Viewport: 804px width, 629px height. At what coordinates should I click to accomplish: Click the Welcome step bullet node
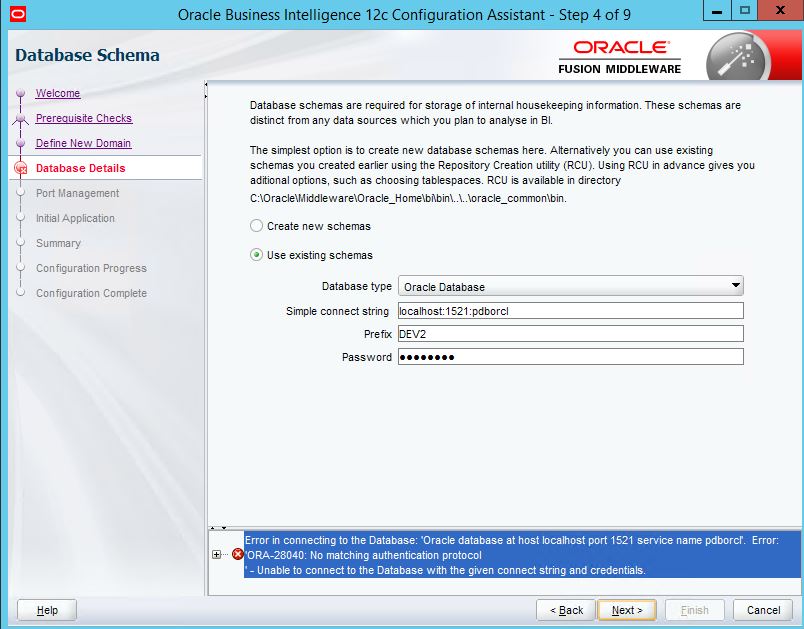tap(20, 94)
